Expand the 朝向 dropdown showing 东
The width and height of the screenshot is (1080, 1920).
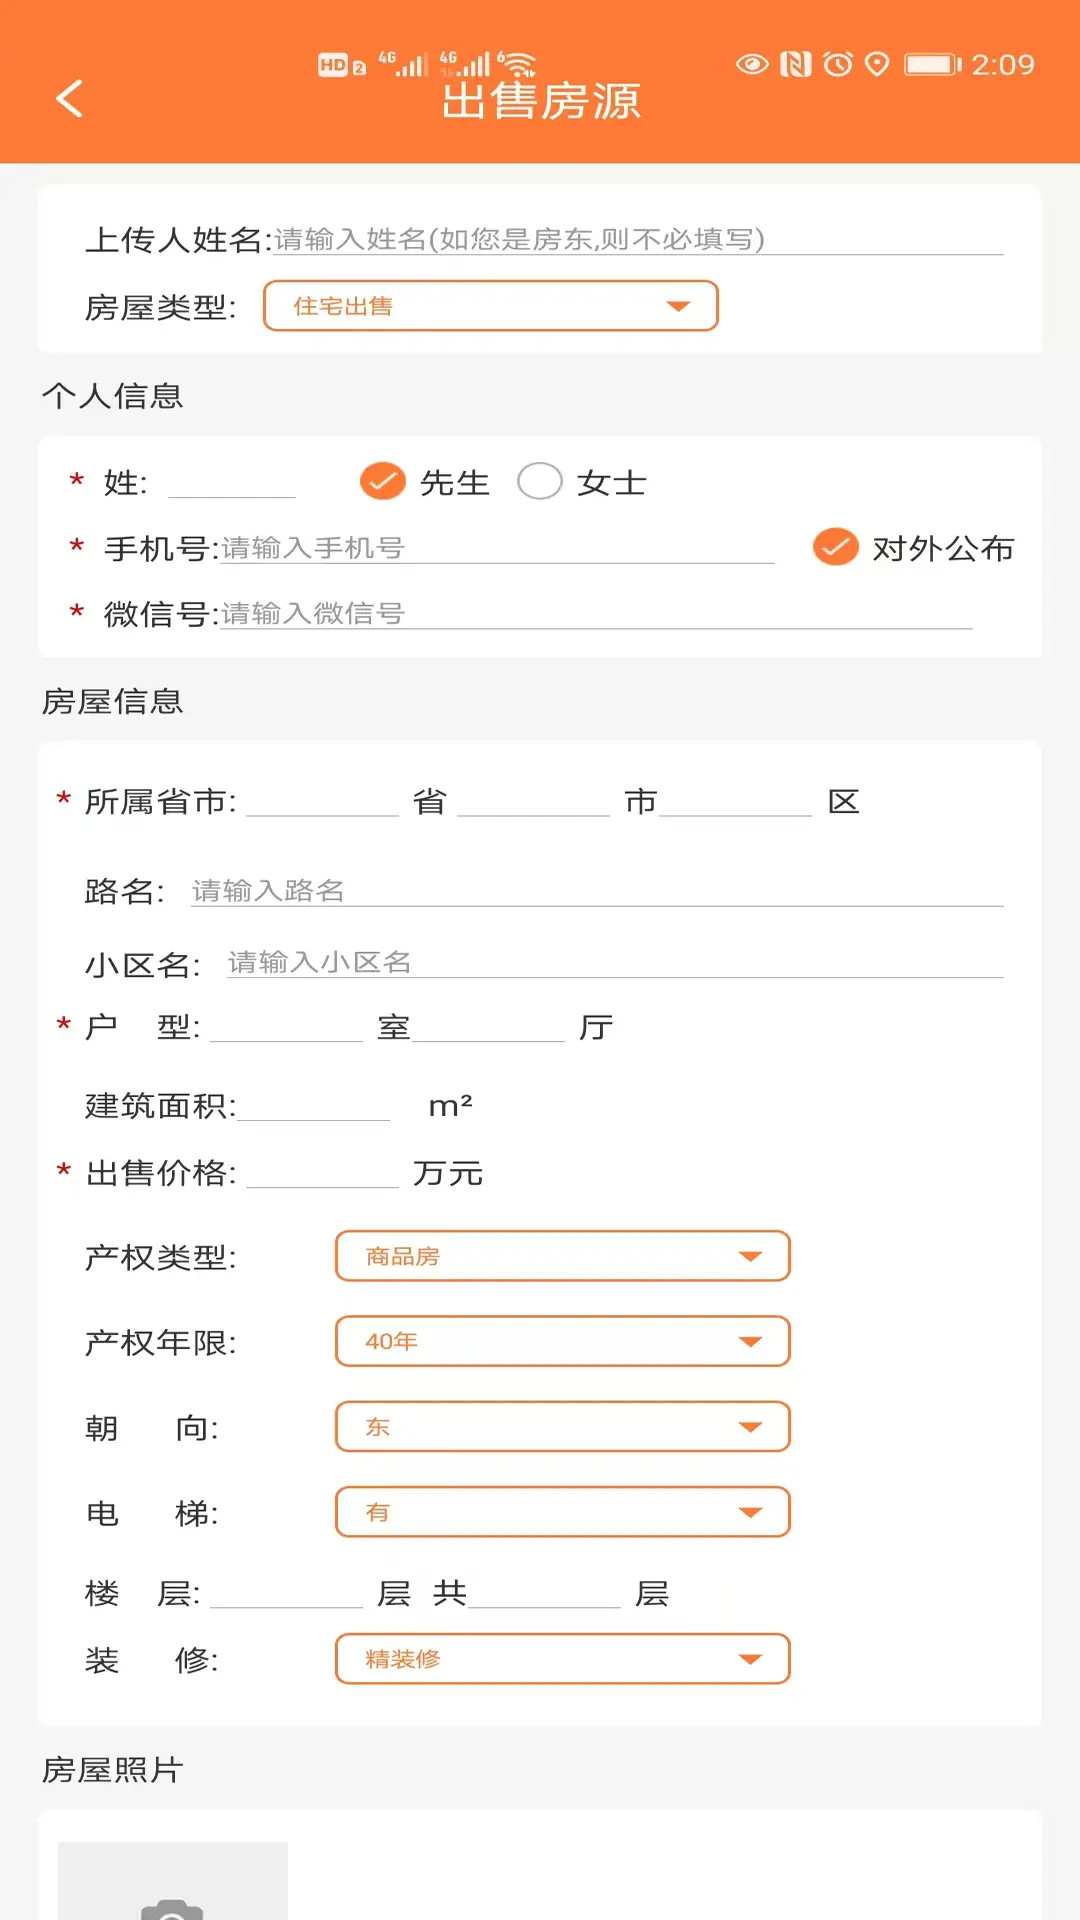click(x=562, y=1427)
